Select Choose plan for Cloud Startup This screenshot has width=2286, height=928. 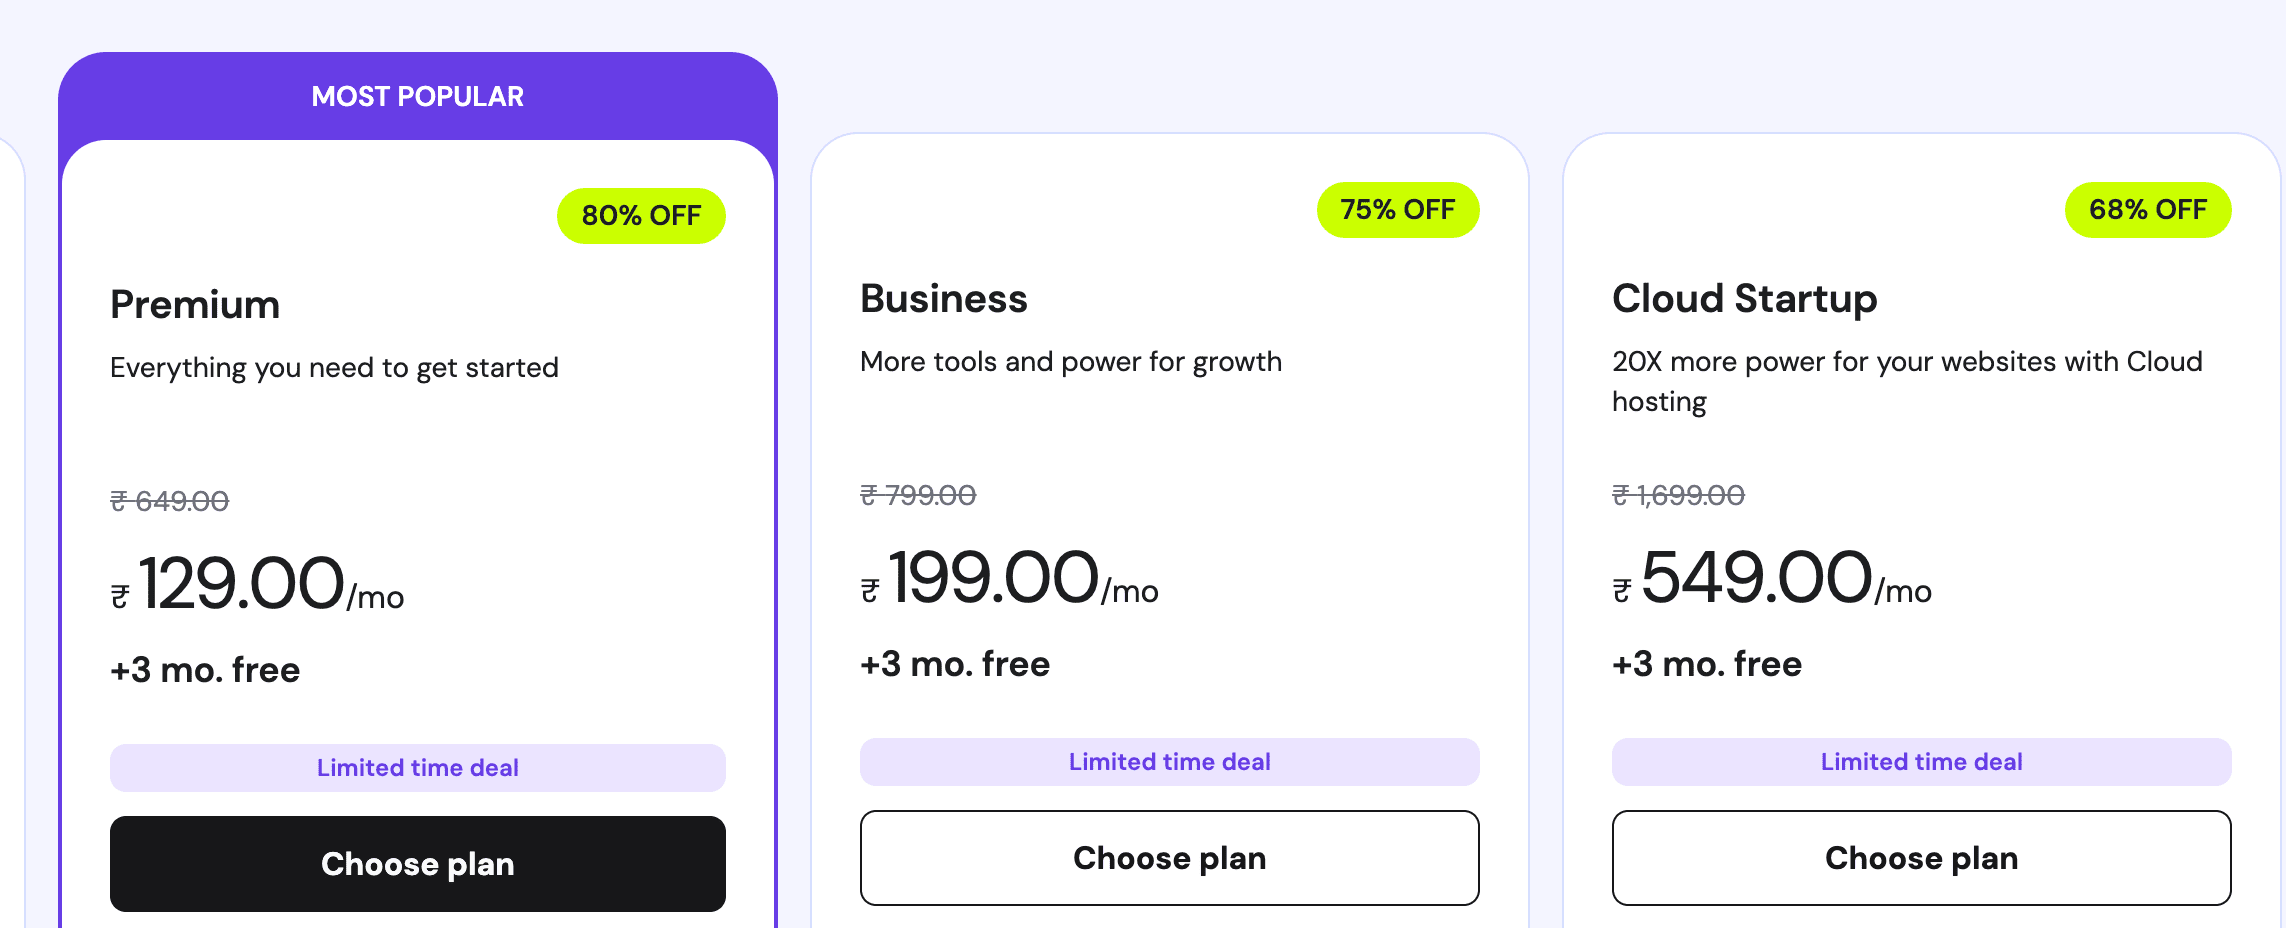pyautogui.click(x=1921, y=857)
